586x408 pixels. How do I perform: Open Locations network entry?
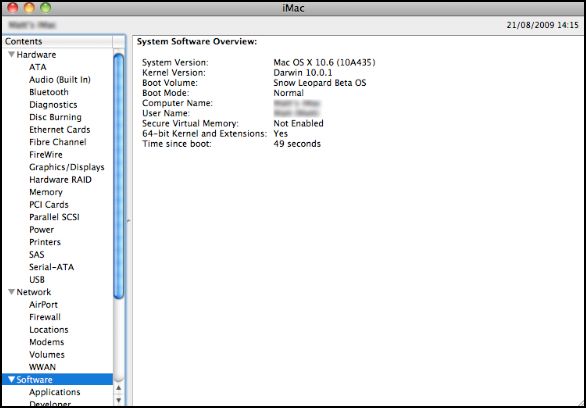49,330
